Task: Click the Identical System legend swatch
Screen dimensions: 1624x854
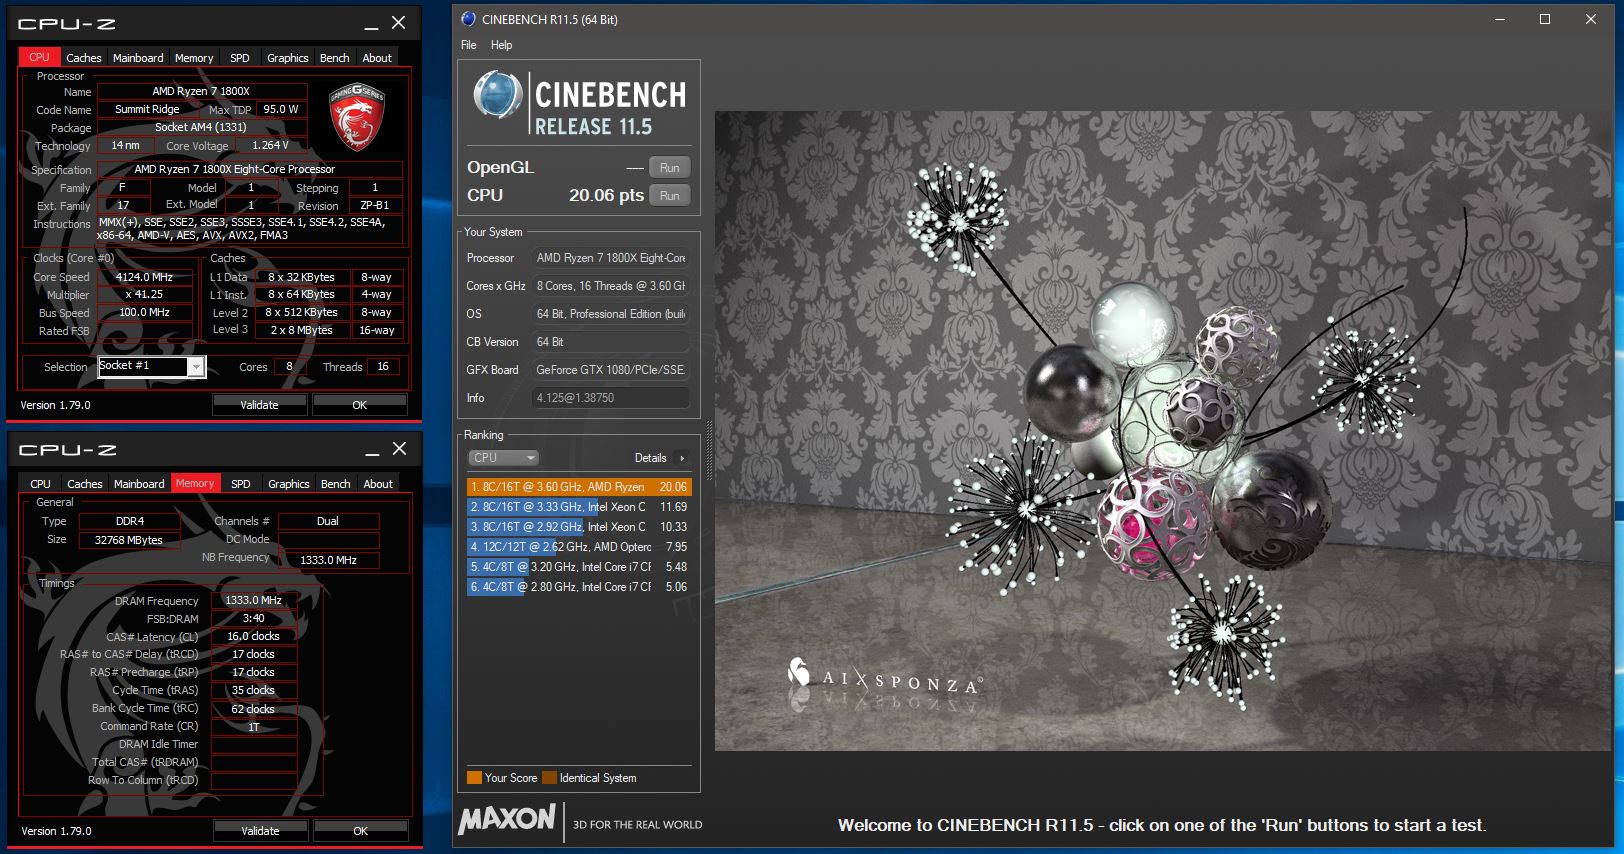Action: tap(549, 778)
